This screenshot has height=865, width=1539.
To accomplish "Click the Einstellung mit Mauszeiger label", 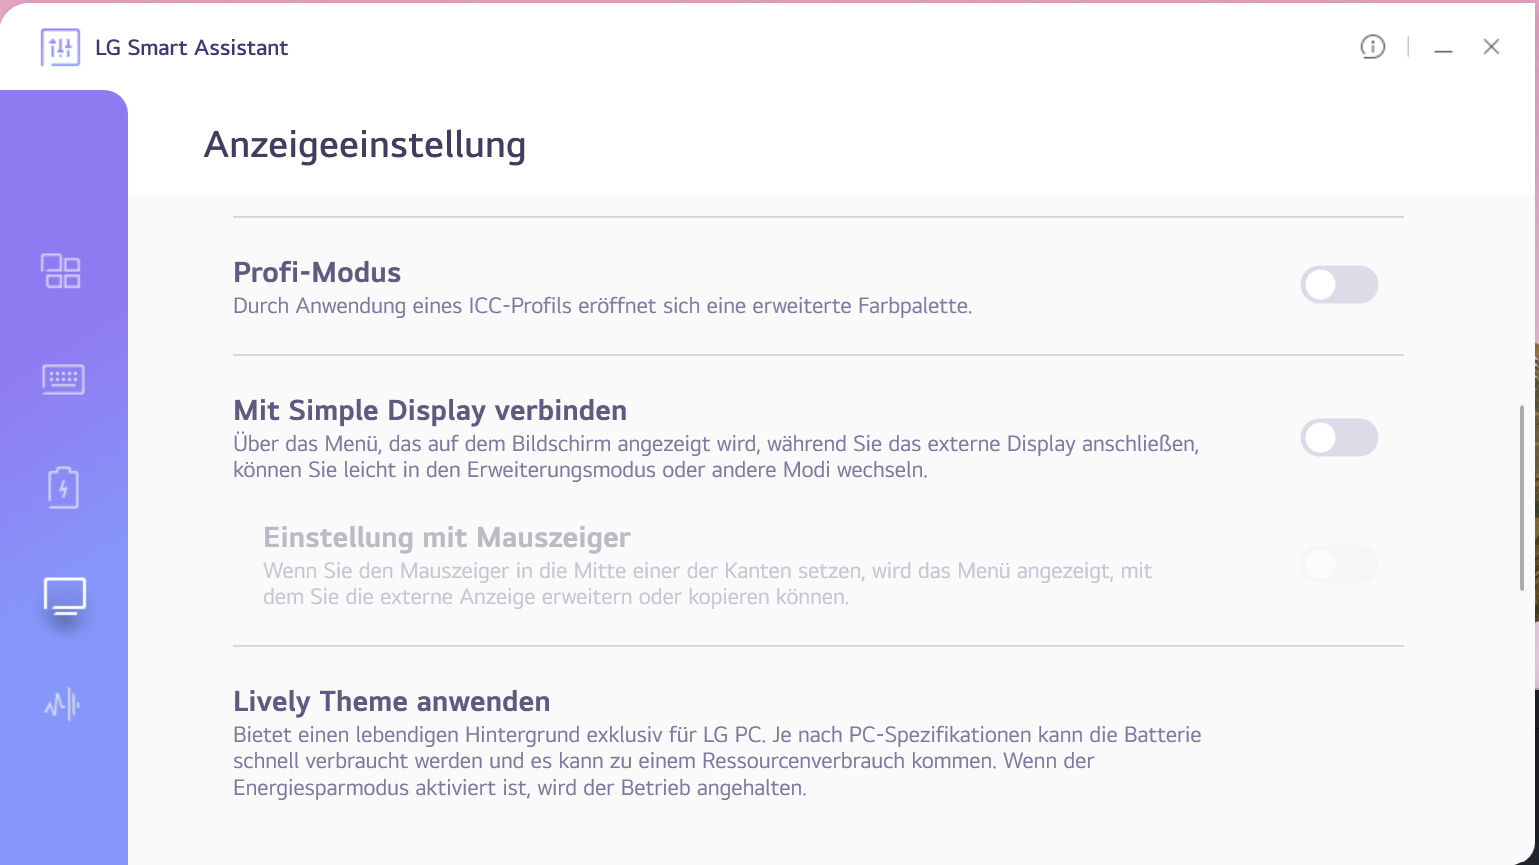I will click(x=446, y=537).
